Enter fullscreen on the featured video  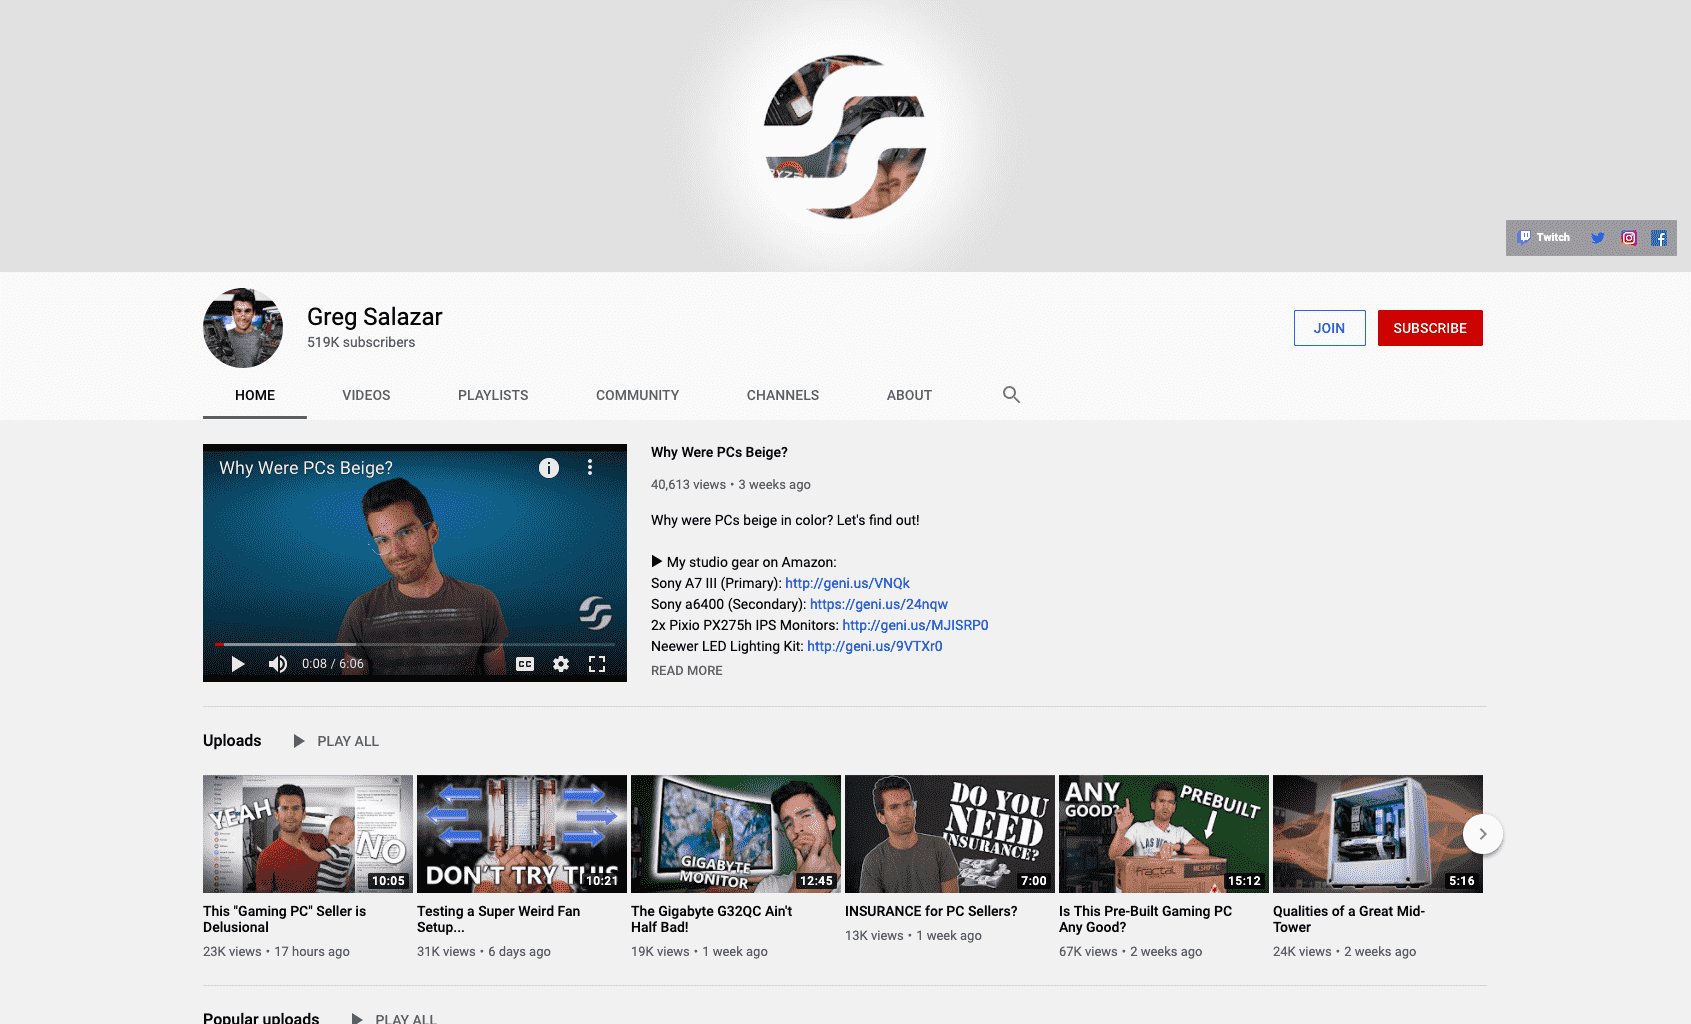(x=597, y=664)
